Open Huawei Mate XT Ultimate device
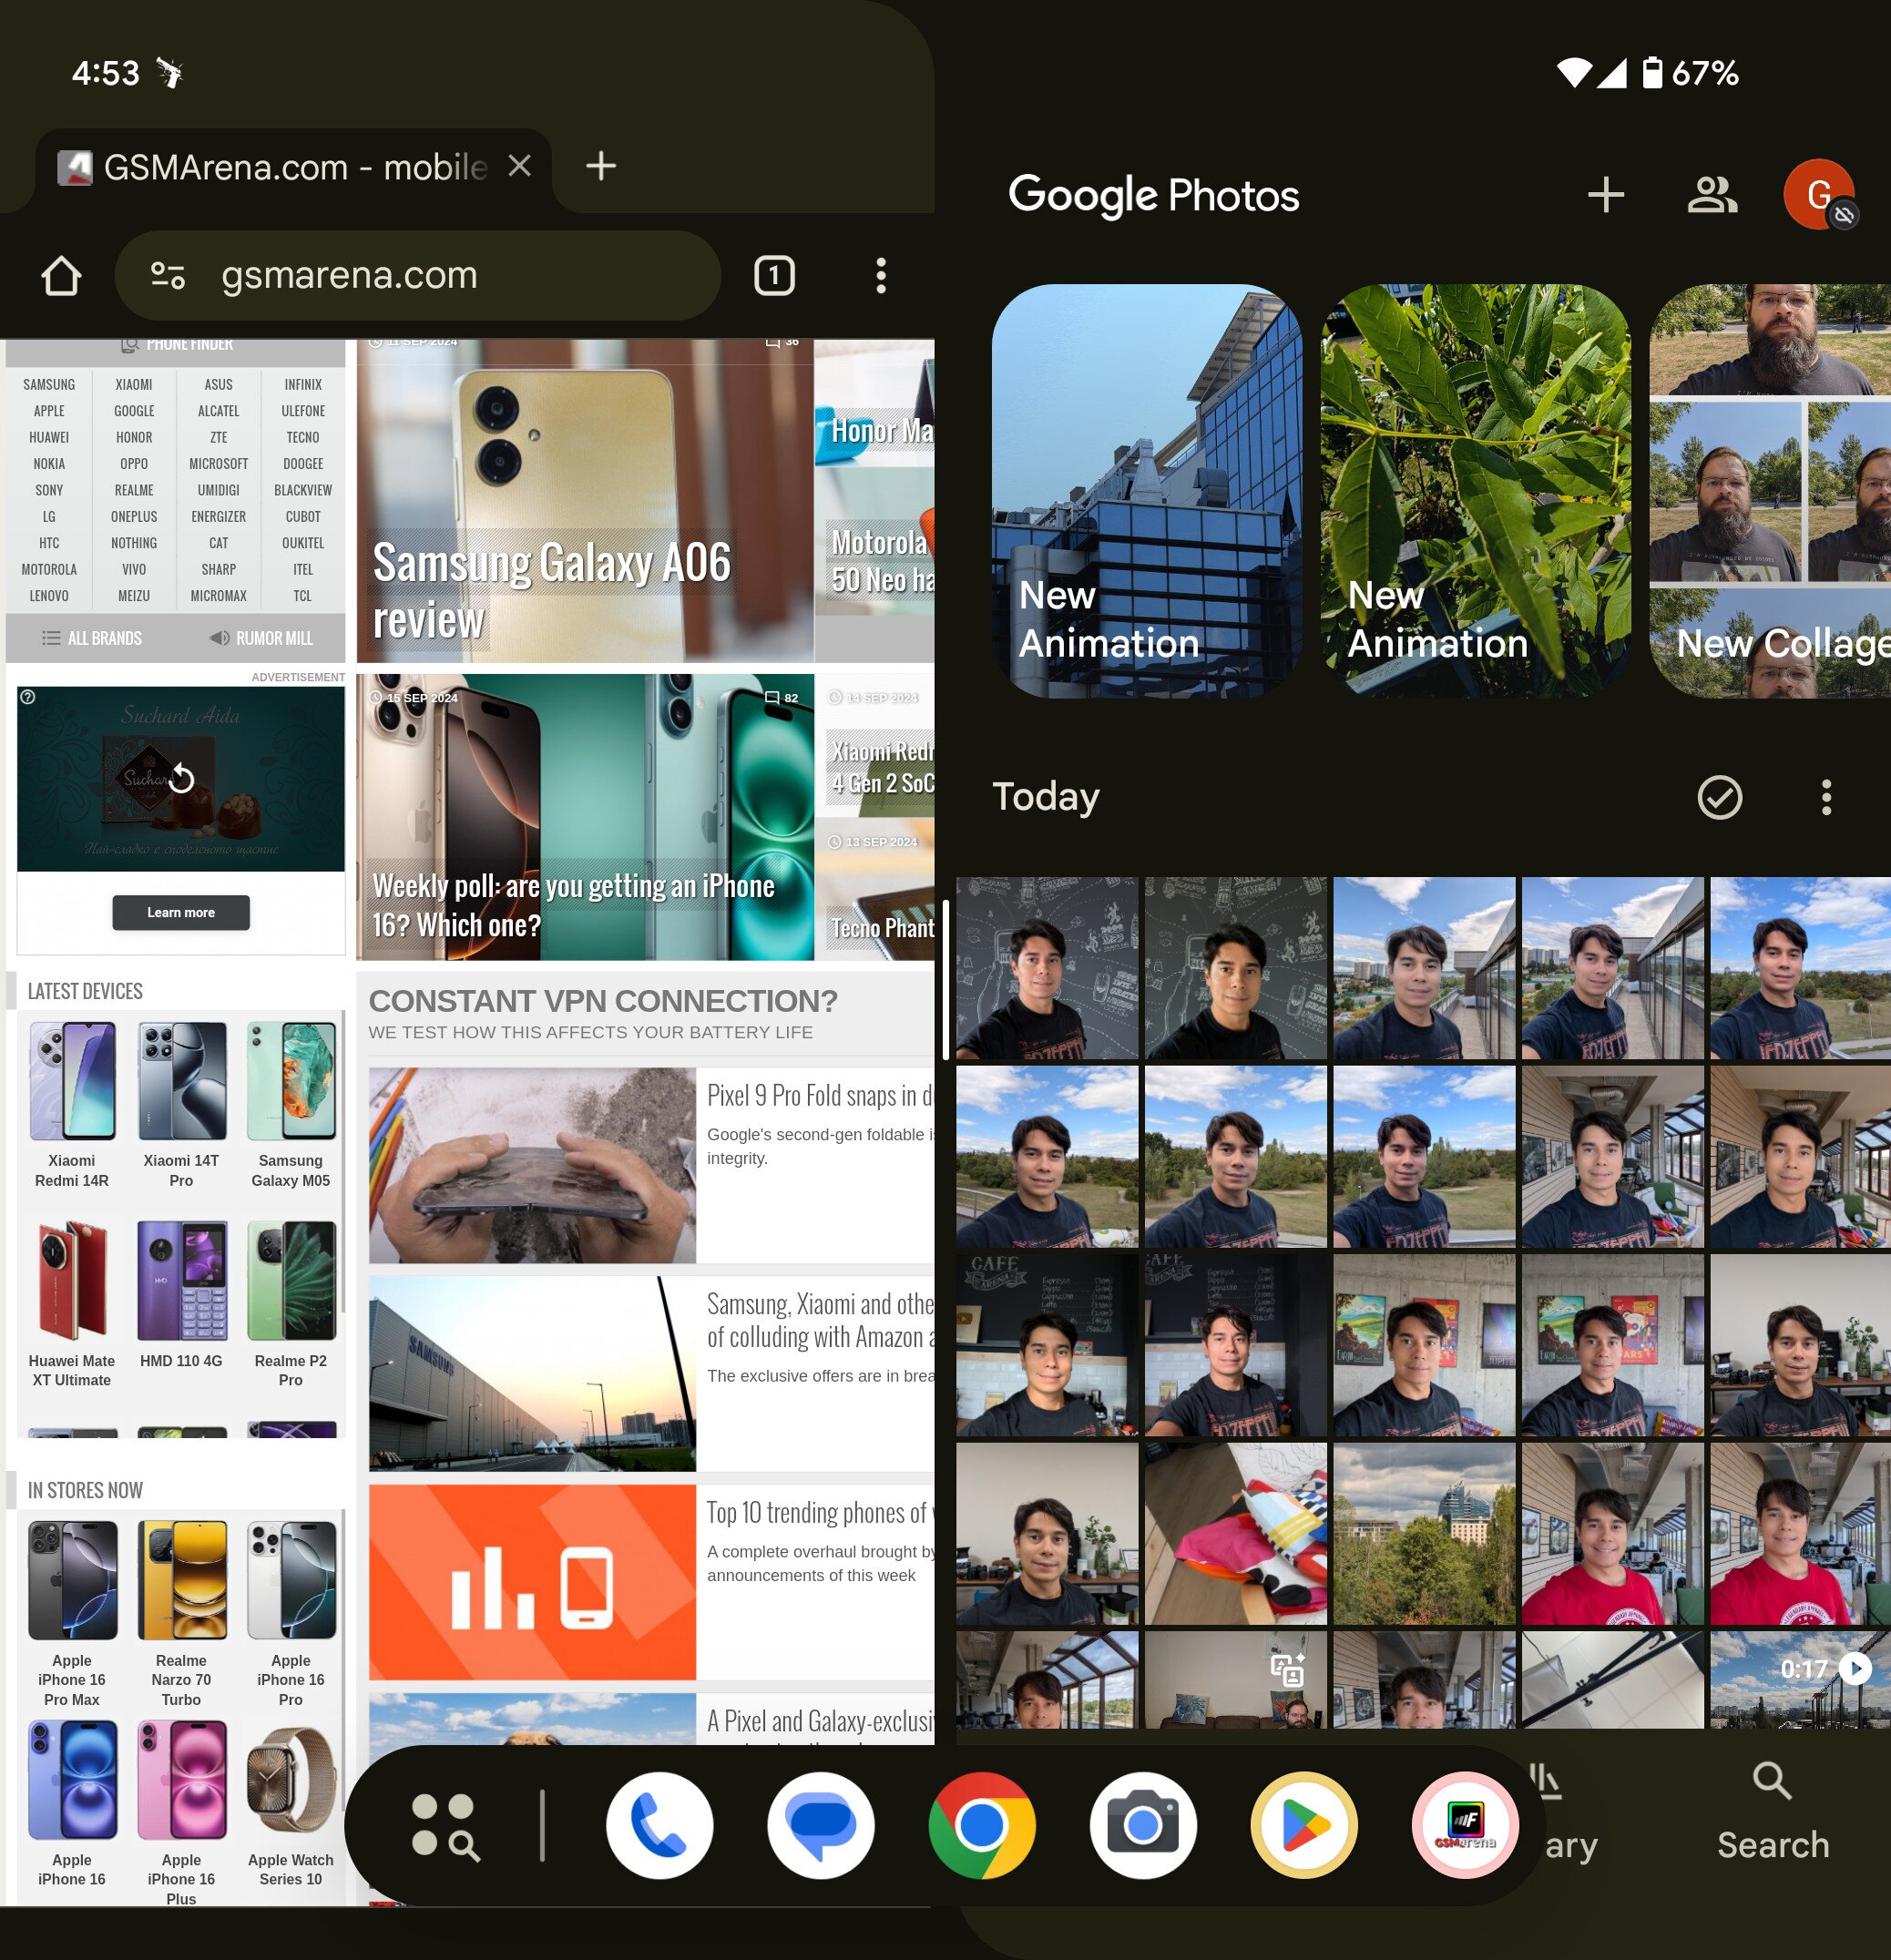This screenshot has width=1891, height=1960. point(72,1304)
